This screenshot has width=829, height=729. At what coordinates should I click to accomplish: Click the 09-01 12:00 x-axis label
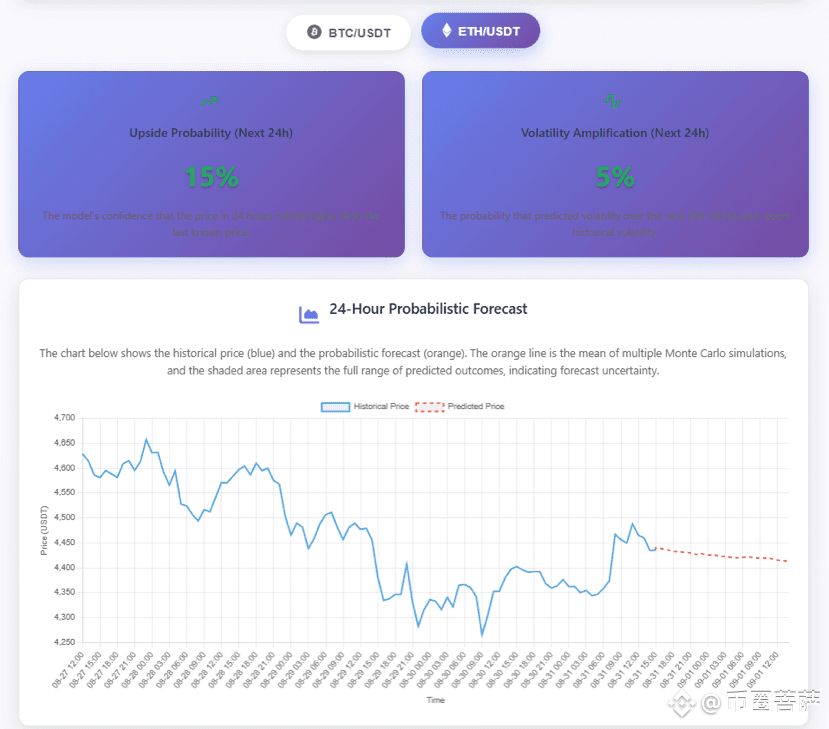coord(763,669)
